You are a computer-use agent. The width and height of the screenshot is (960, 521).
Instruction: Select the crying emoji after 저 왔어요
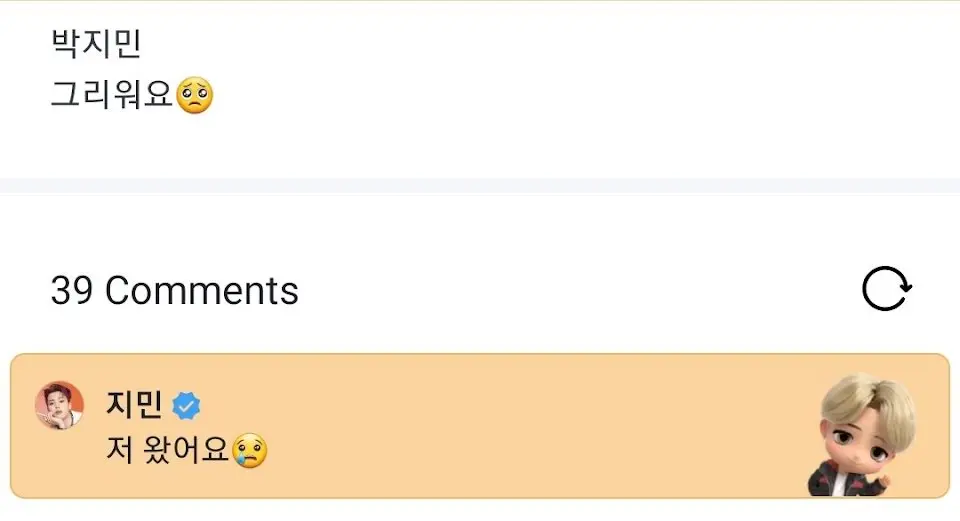click(x=250, y=451)
